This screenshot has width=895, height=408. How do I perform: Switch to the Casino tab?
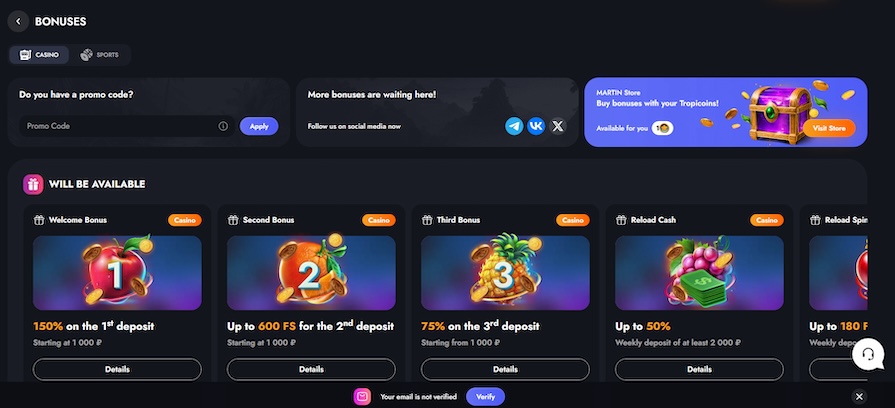pos(39,55)
